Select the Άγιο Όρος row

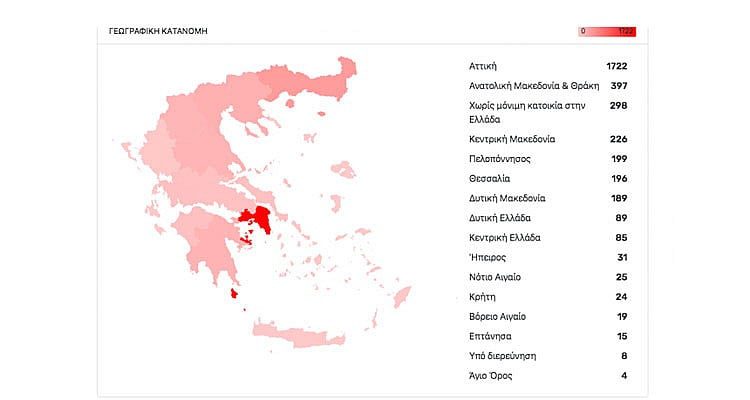pos(547,375)
